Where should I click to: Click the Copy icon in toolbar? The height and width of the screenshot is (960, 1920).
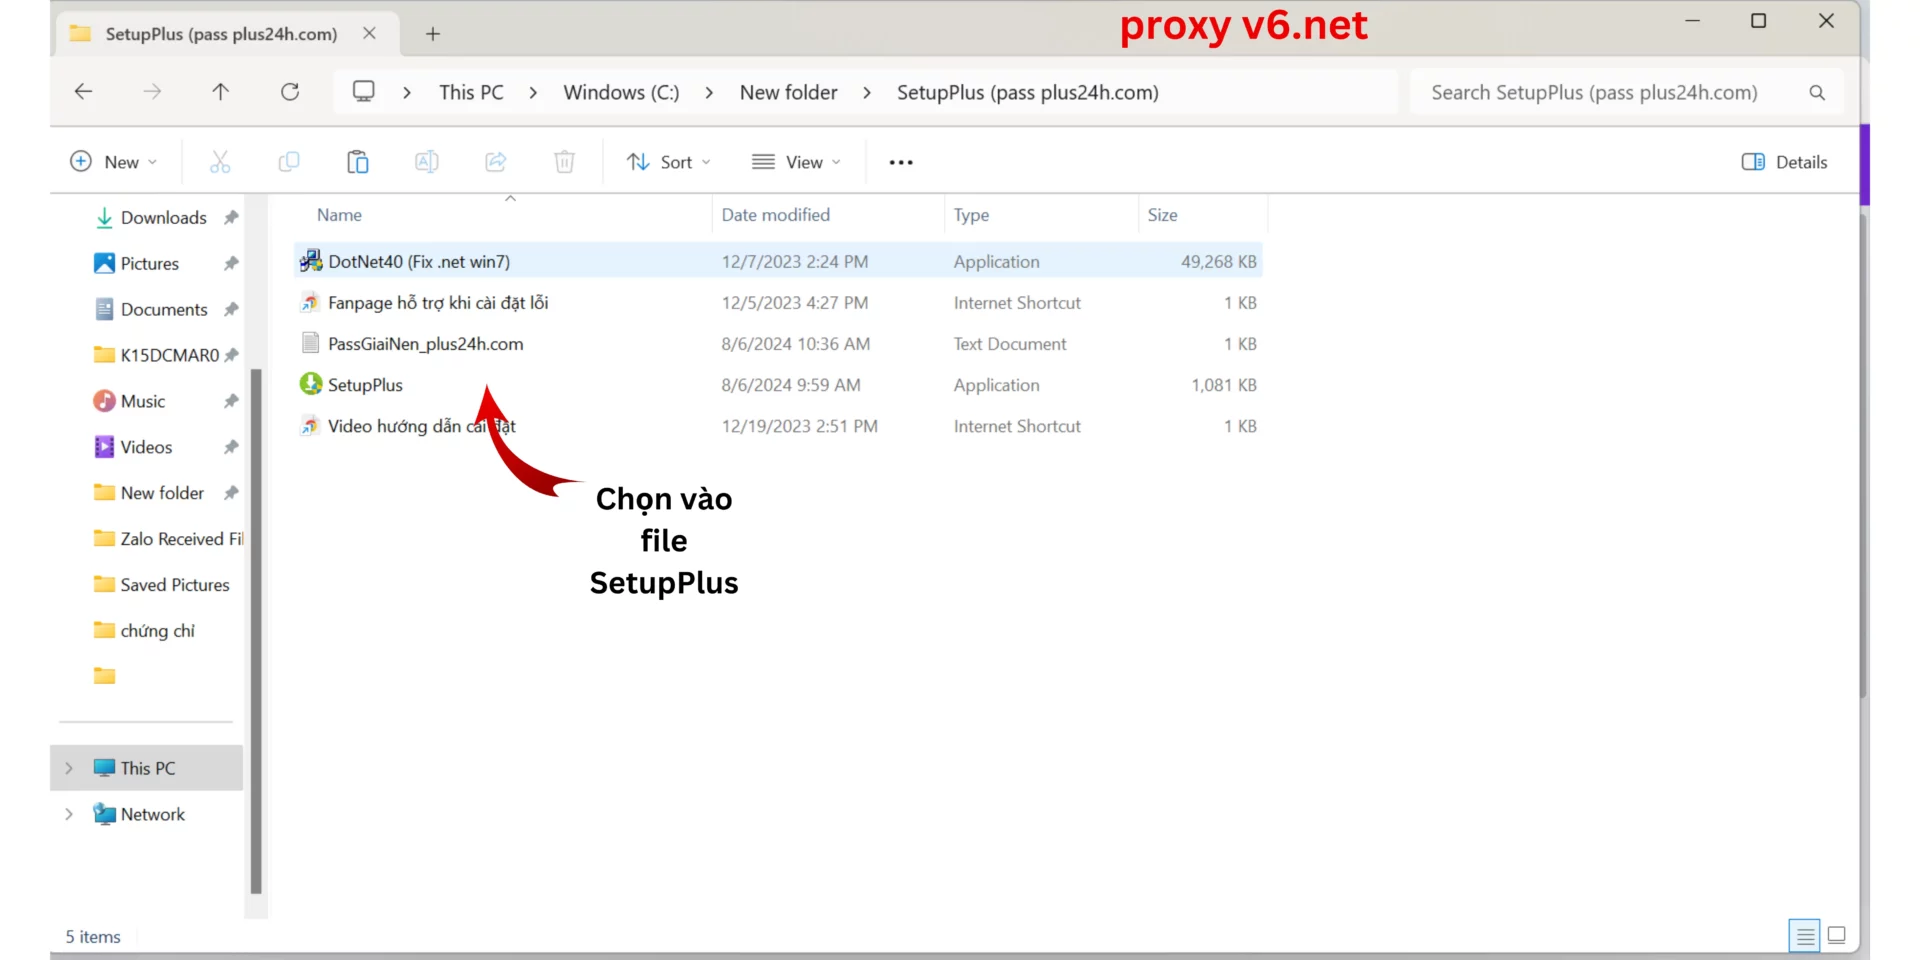click(x=289, y=162)
